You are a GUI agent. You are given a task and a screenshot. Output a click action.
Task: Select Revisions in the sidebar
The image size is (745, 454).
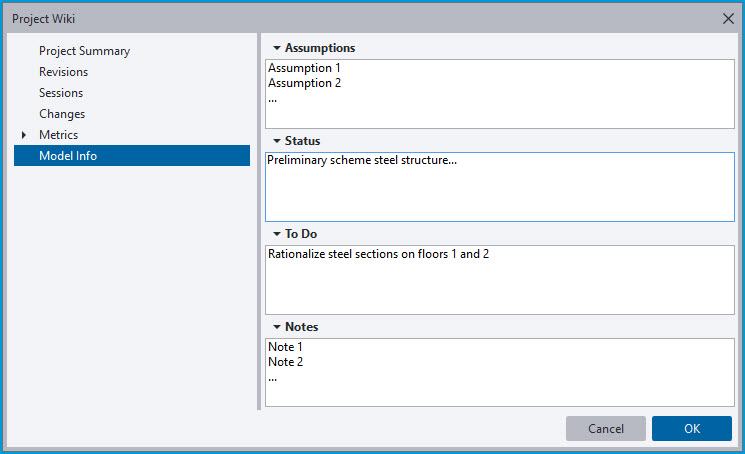pyautogui.click(x=63, y=72)
